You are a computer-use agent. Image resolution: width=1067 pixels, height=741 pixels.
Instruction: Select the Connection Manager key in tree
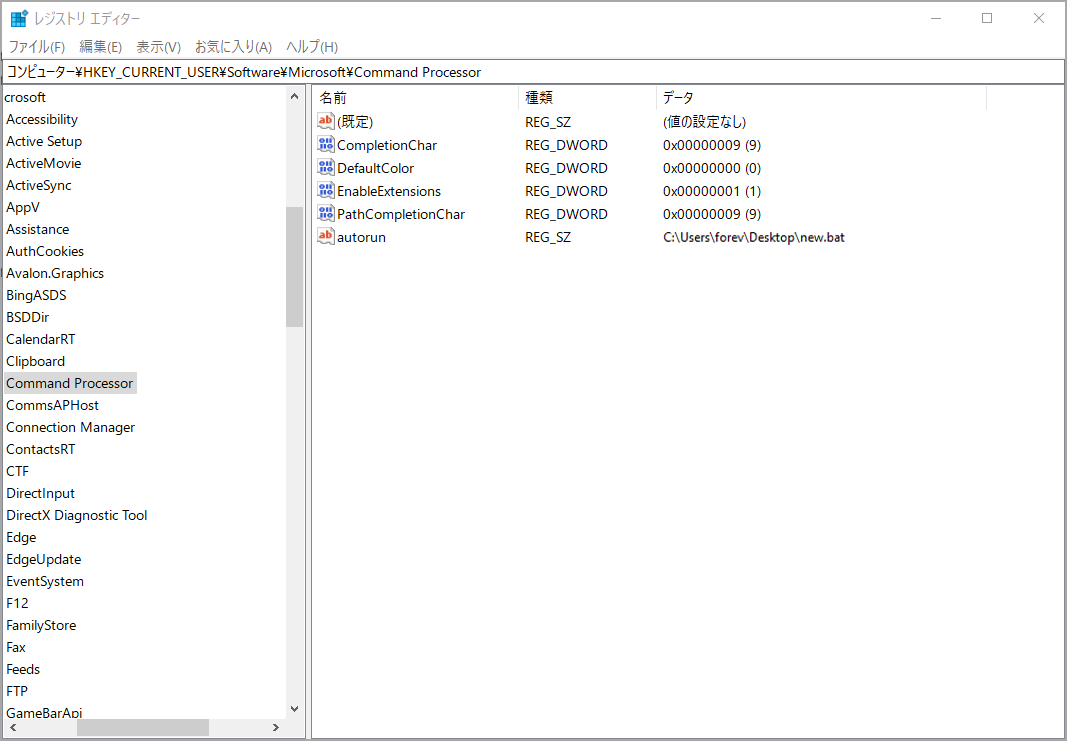point(71,427)
